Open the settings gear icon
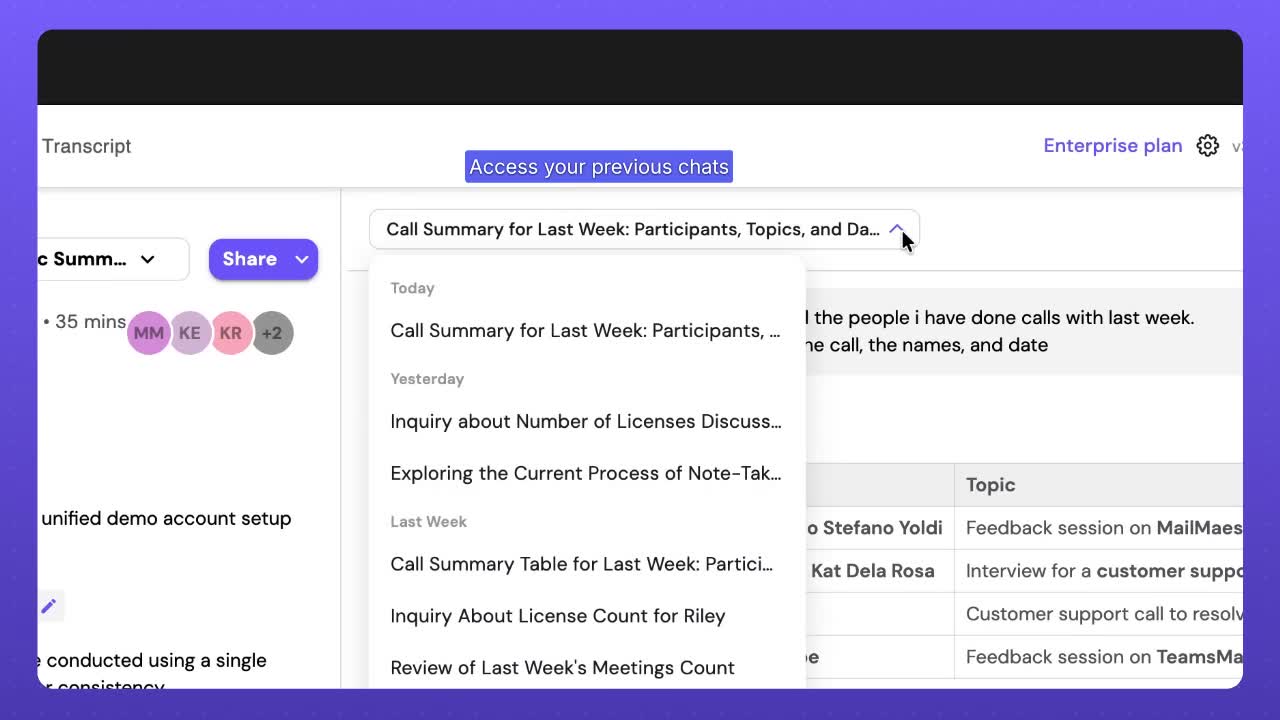This screenshot has width=1280, height=720. tap(1208, 145)
